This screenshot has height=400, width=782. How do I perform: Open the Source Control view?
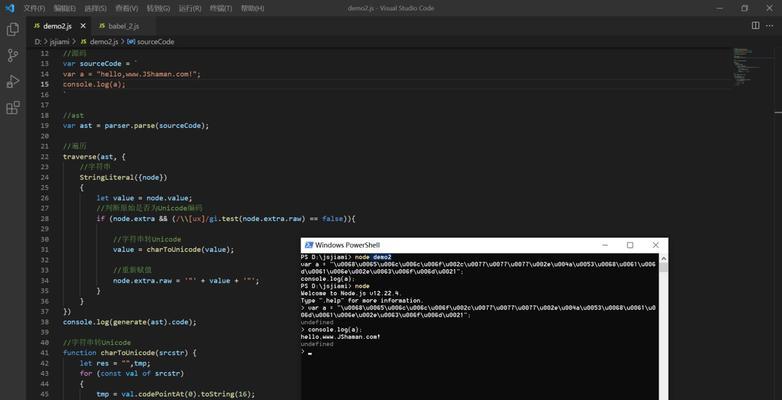point(13,55)
